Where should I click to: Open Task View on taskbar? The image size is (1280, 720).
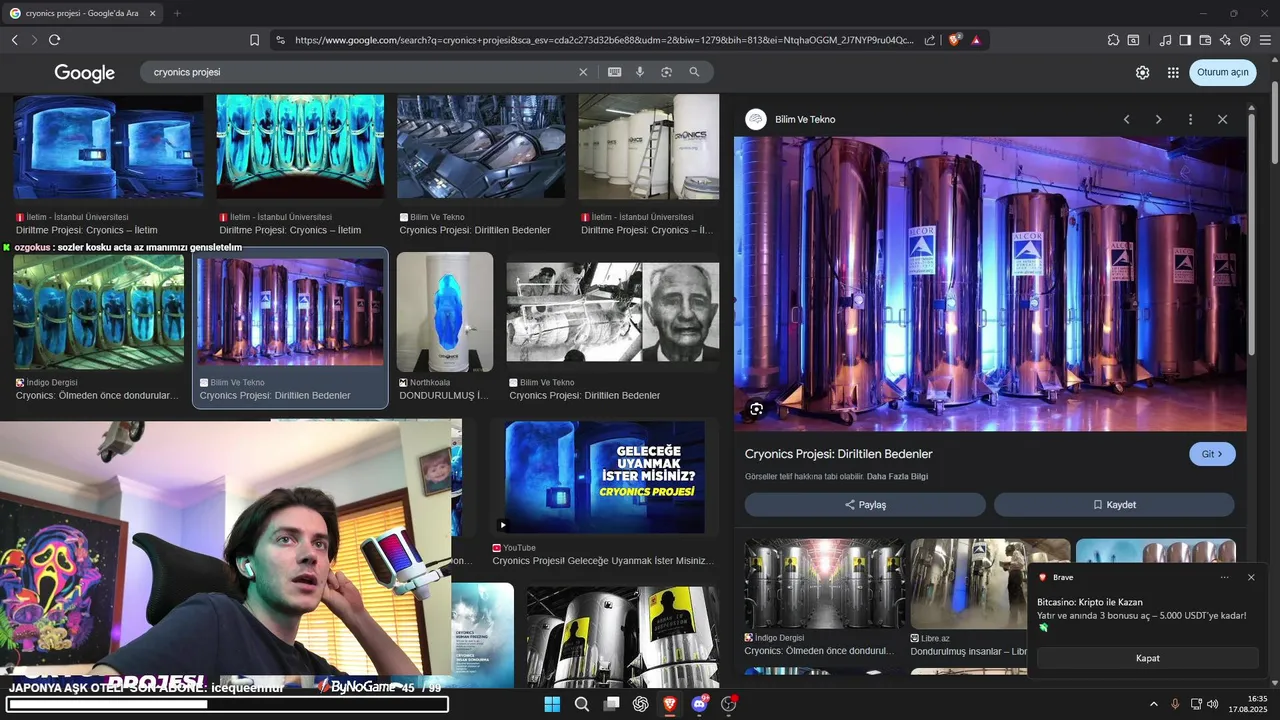coord(611,704)
